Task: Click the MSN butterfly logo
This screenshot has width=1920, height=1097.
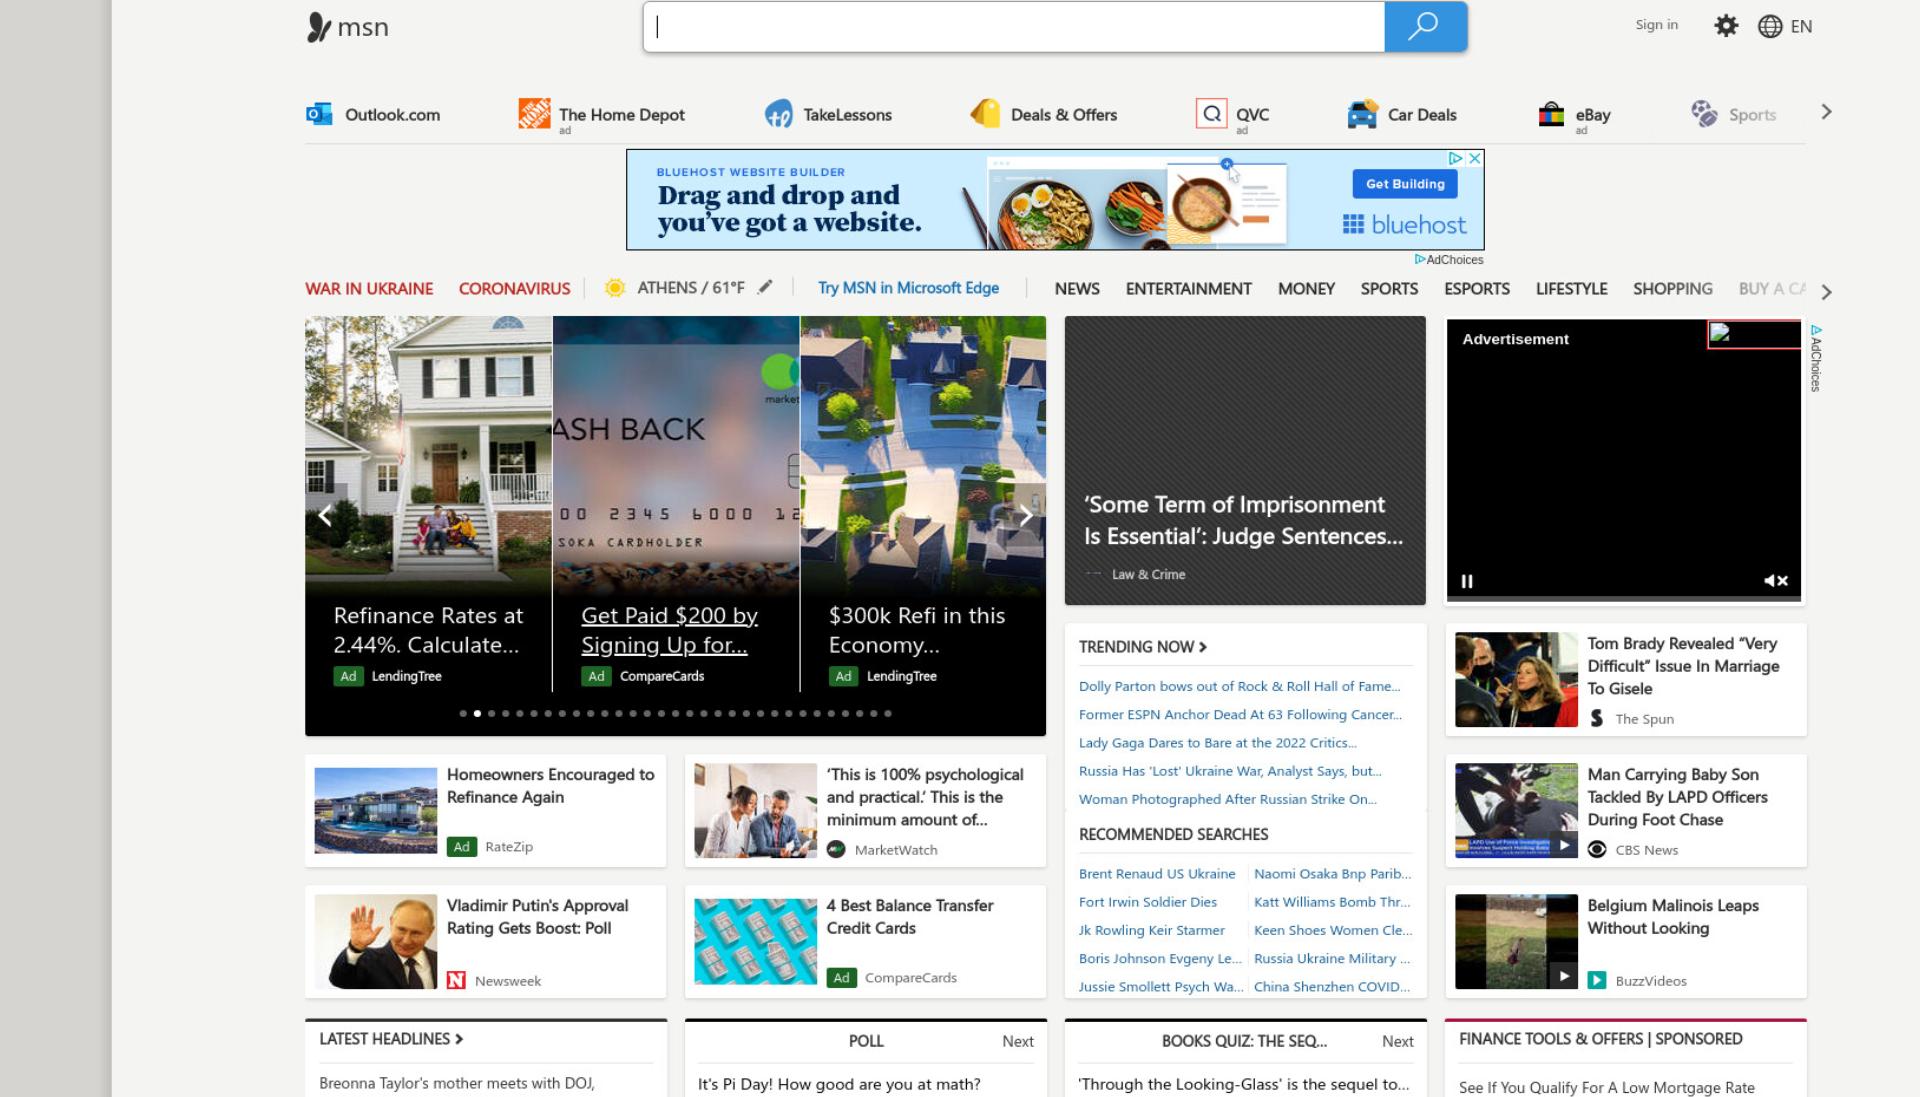Action: [x=319, y=27]
